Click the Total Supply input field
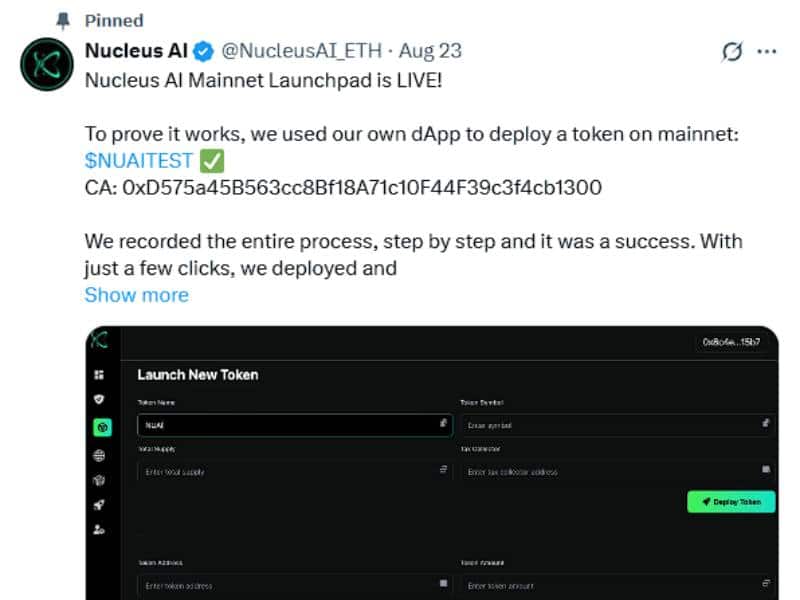The image size is (800, 600). coord(288,471)
